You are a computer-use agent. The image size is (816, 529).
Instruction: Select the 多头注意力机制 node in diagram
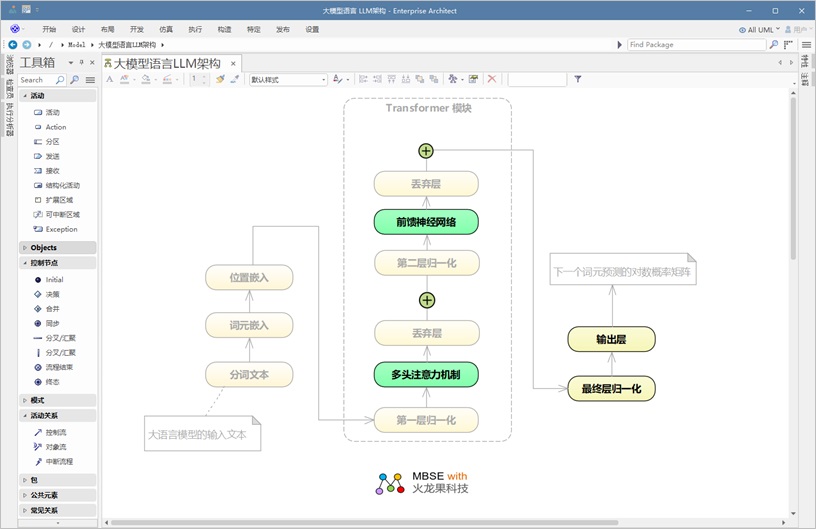[426, 375]
